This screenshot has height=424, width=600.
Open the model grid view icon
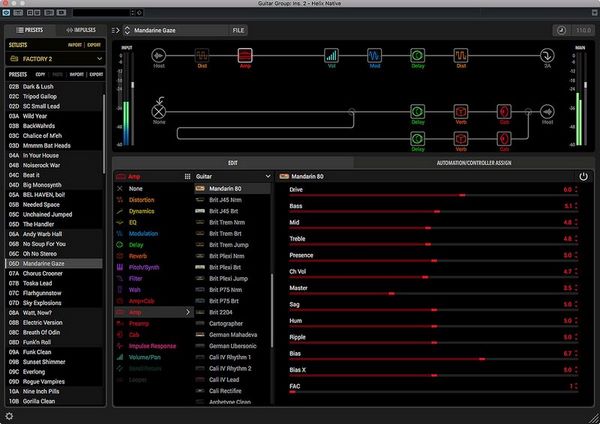188,176
